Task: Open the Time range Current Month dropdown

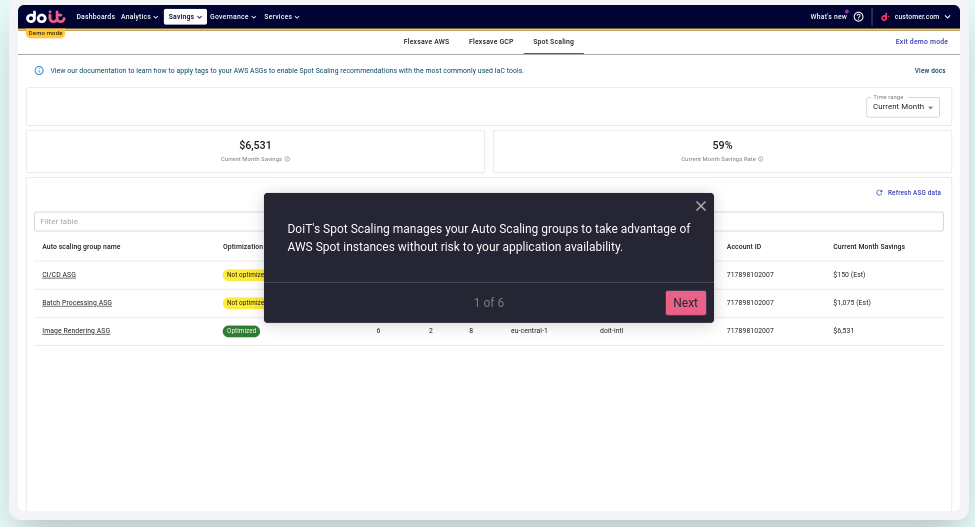Action: tap(902, 107)
